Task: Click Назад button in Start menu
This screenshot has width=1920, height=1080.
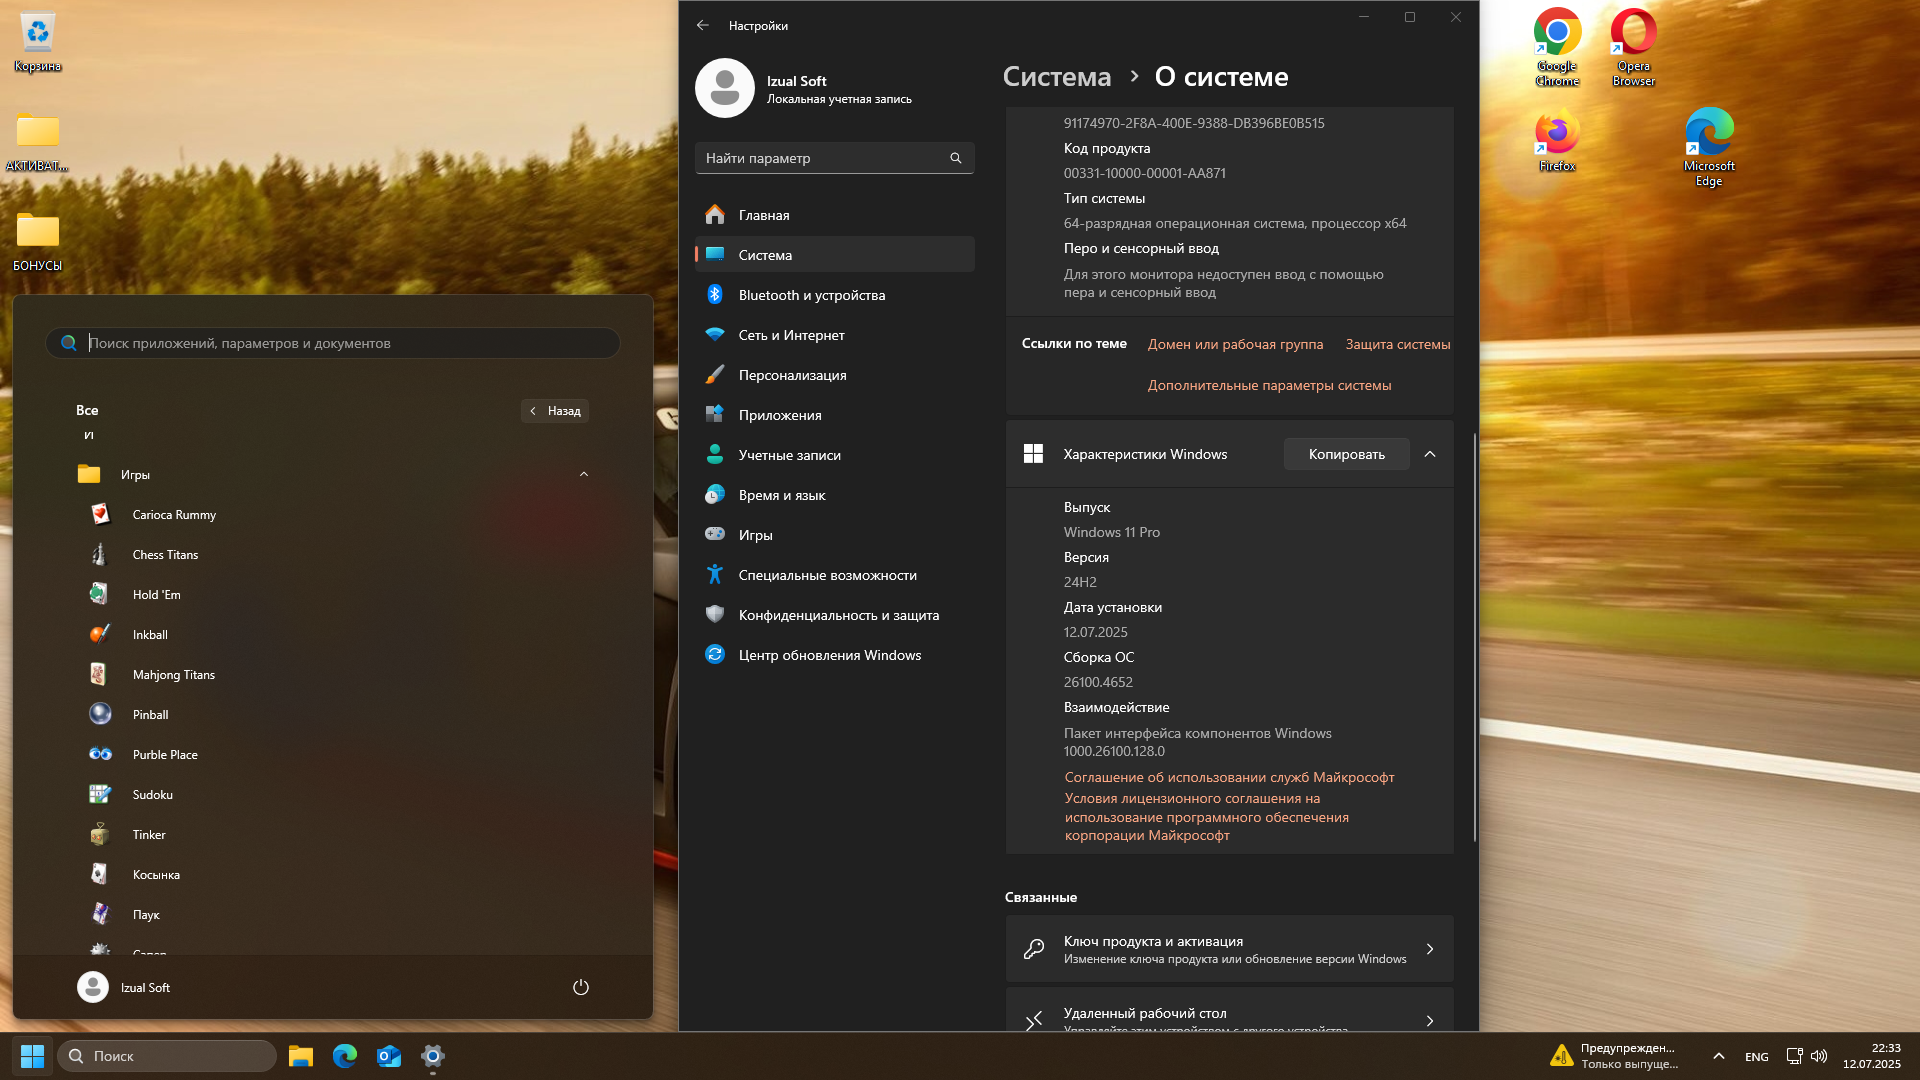Action: pos(555,411)
